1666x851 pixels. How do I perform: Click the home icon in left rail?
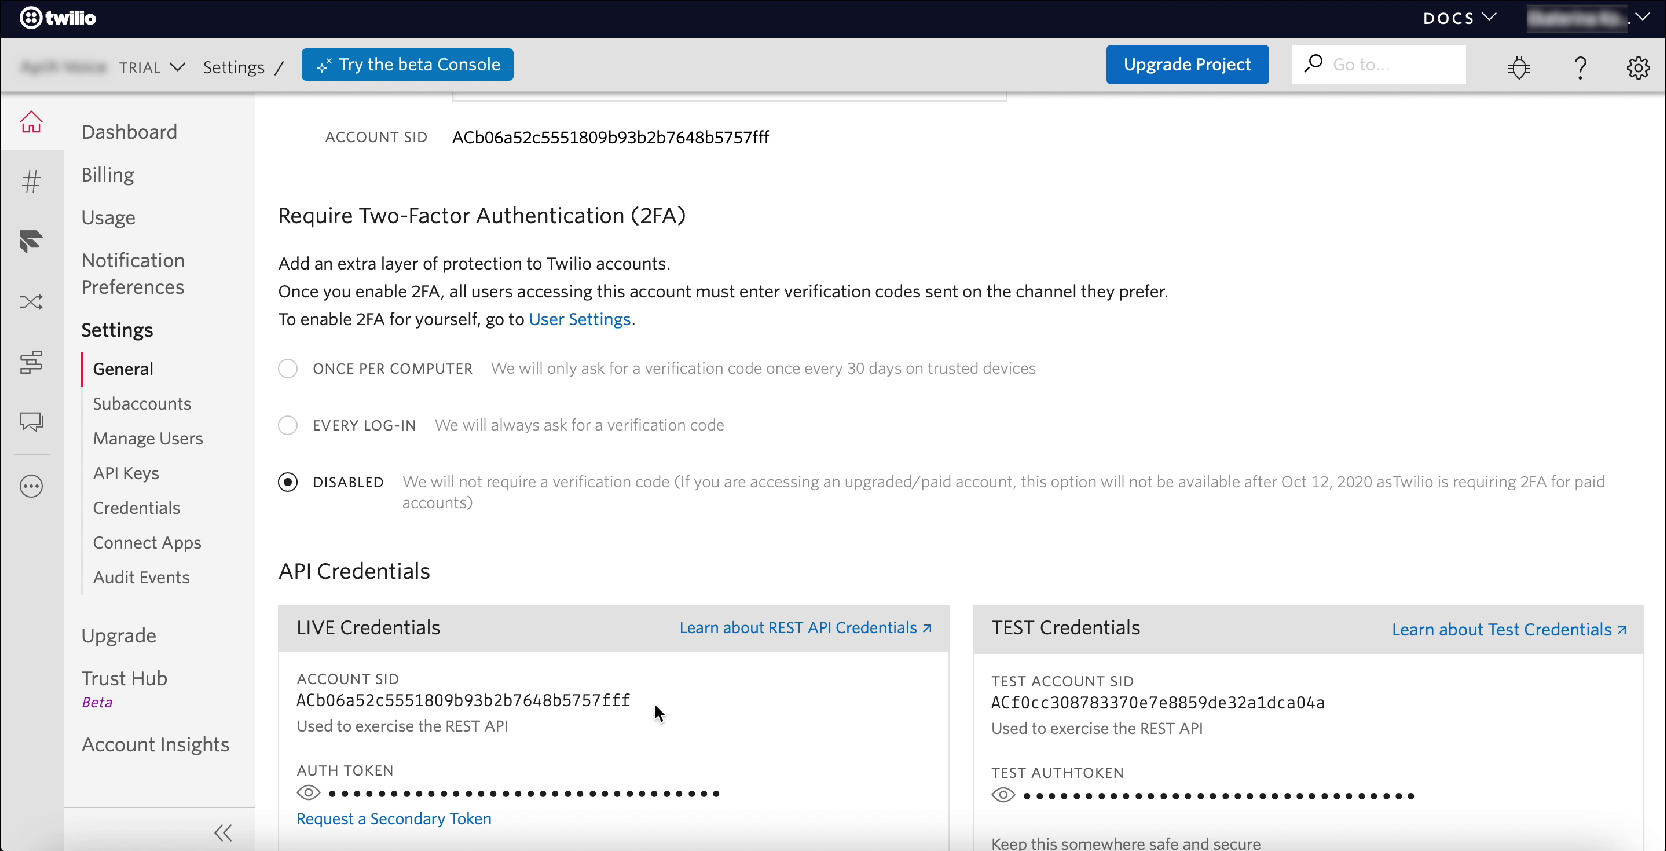click(x=32, y=122)
